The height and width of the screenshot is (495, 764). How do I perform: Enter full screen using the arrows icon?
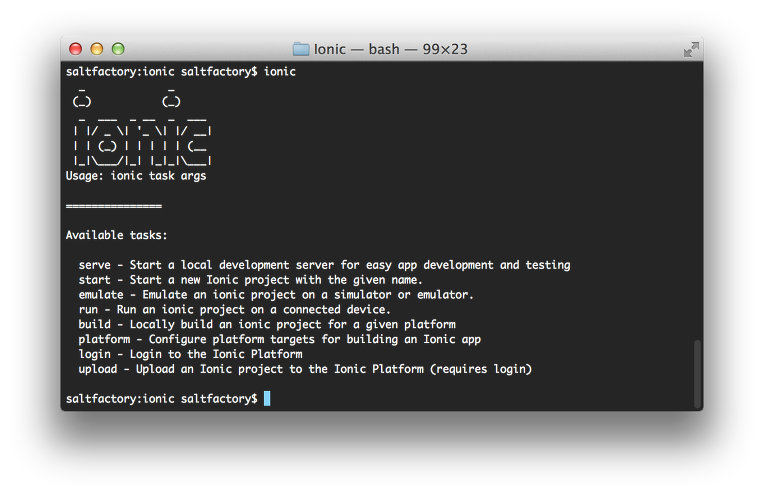click(x=690, y=49)
